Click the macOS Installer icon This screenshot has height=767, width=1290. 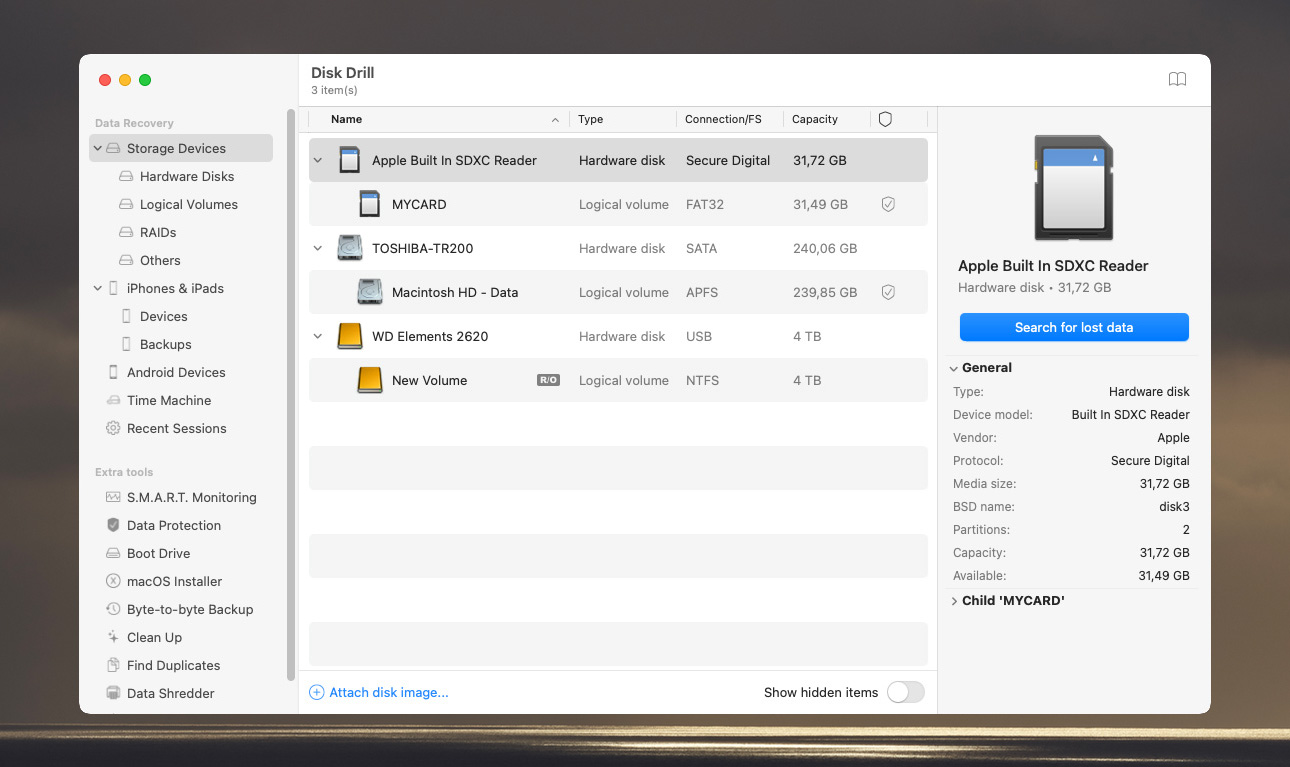[113, 581]
